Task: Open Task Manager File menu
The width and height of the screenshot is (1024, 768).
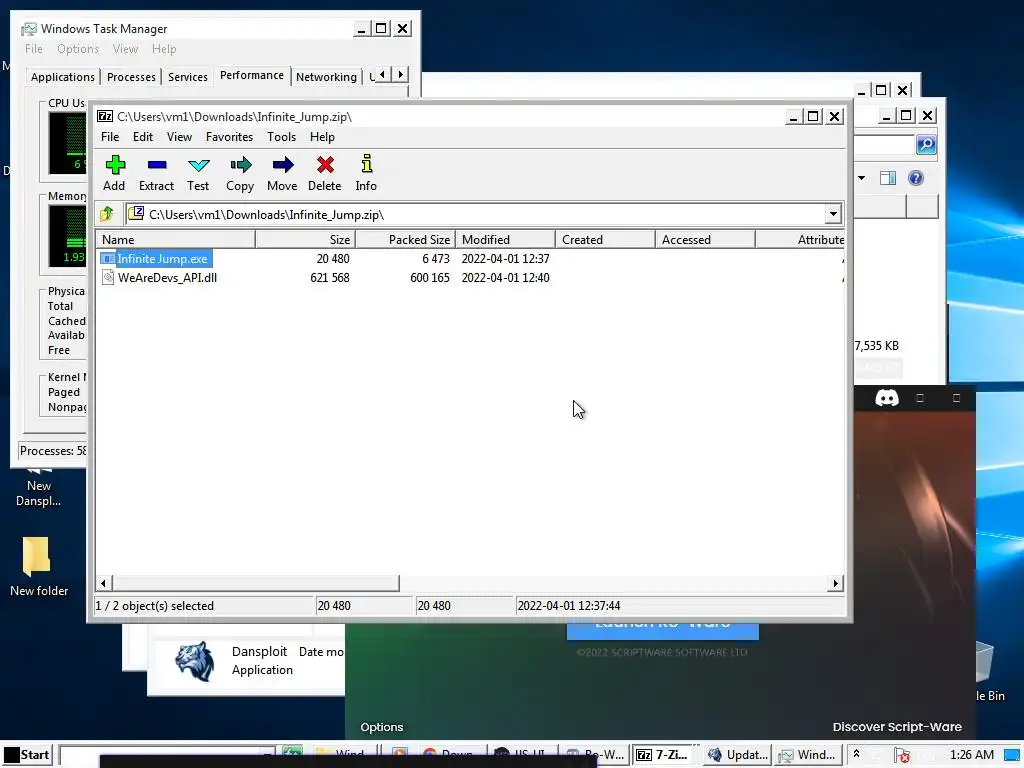Action: [x=33, y=49]
